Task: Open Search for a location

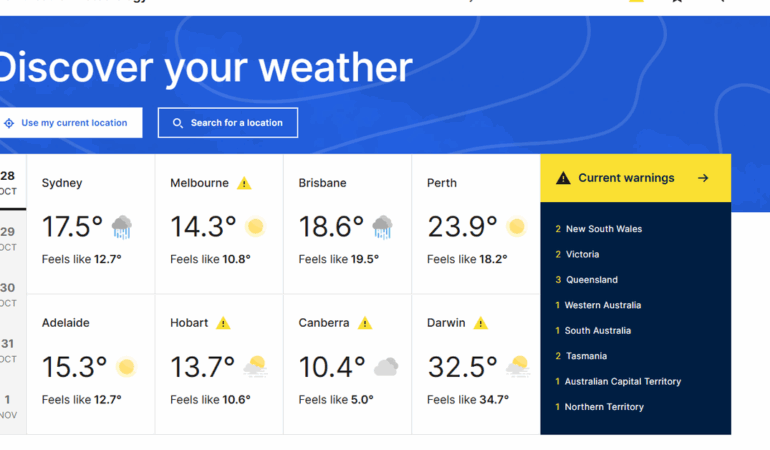Action: point(228,123)
